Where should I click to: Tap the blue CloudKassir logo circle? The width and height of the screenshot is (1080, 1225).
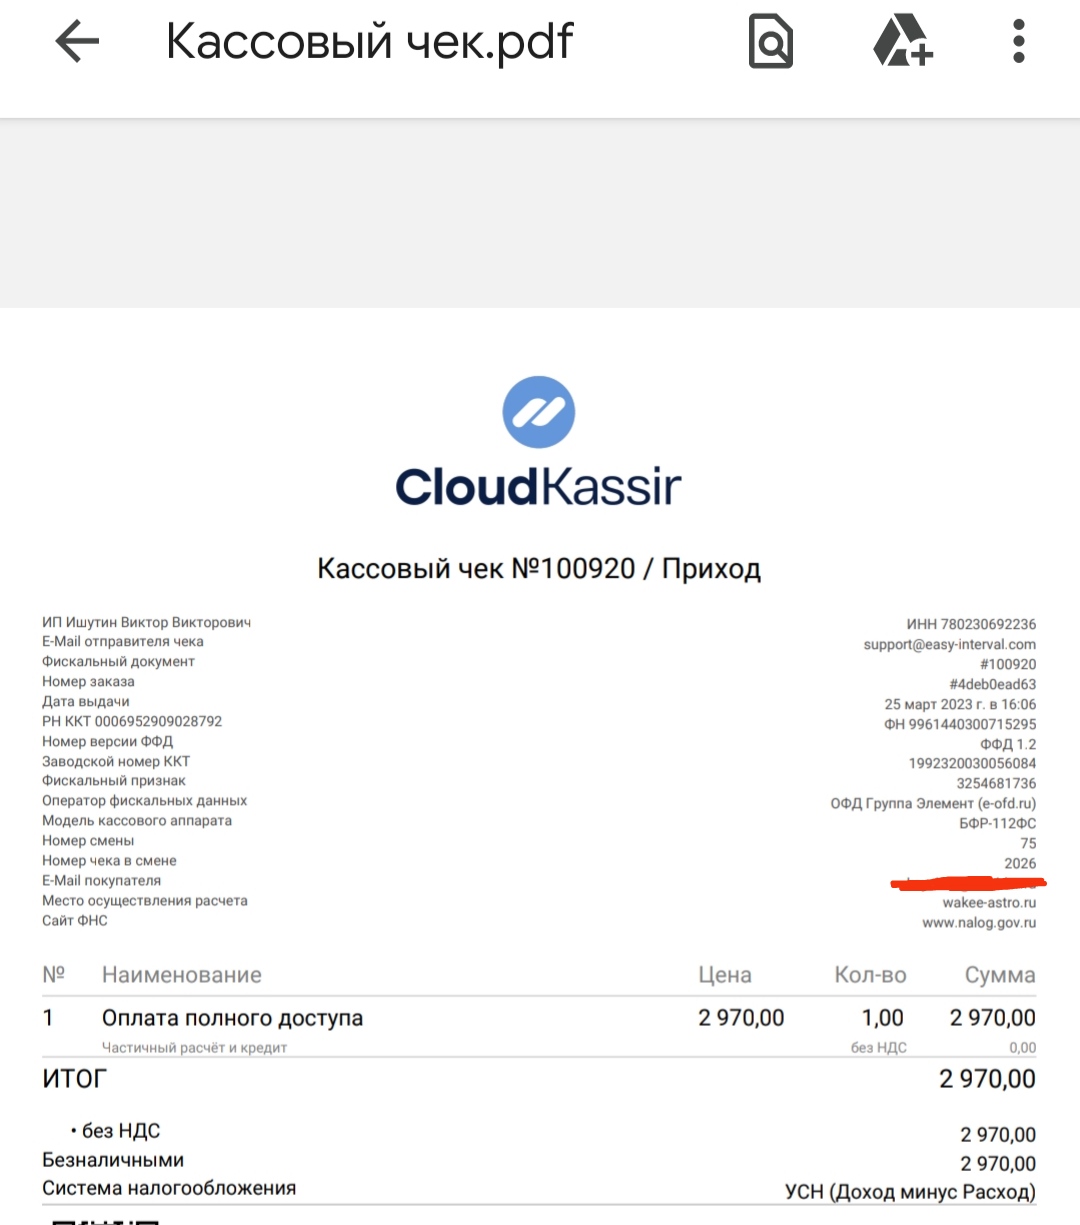pyautogui.click(x=538, y=412)
